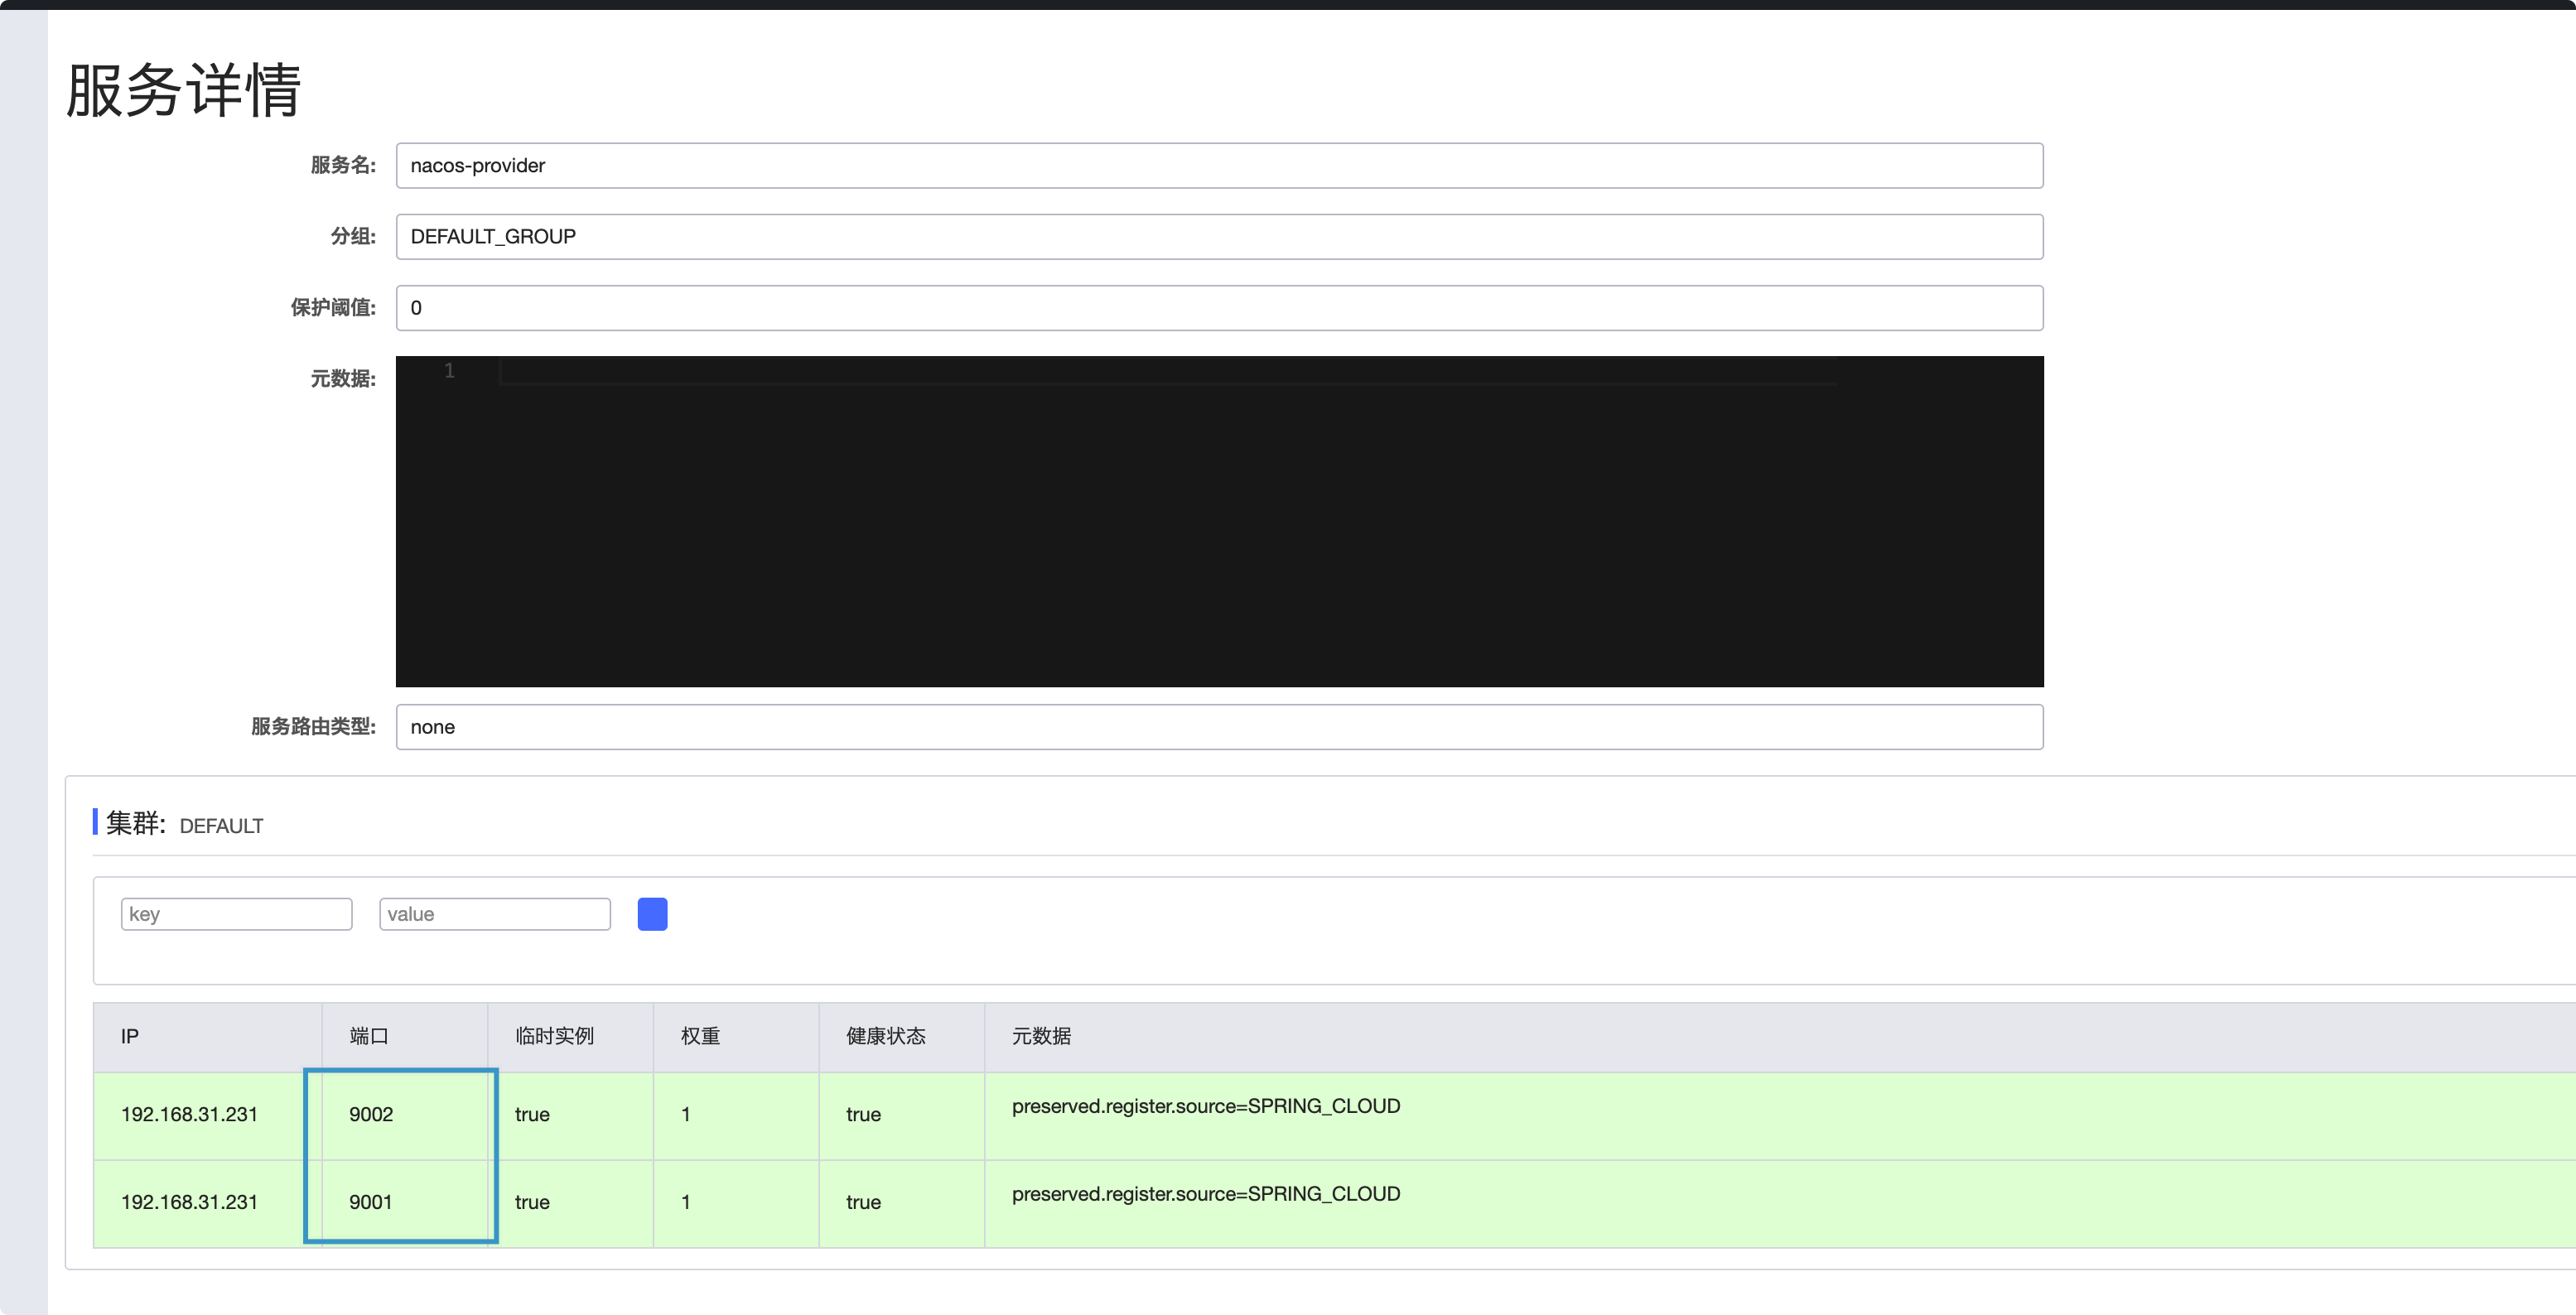Click the 健康状态 column header
The image size is (2576, 1315).
(x=885, y=1037)
